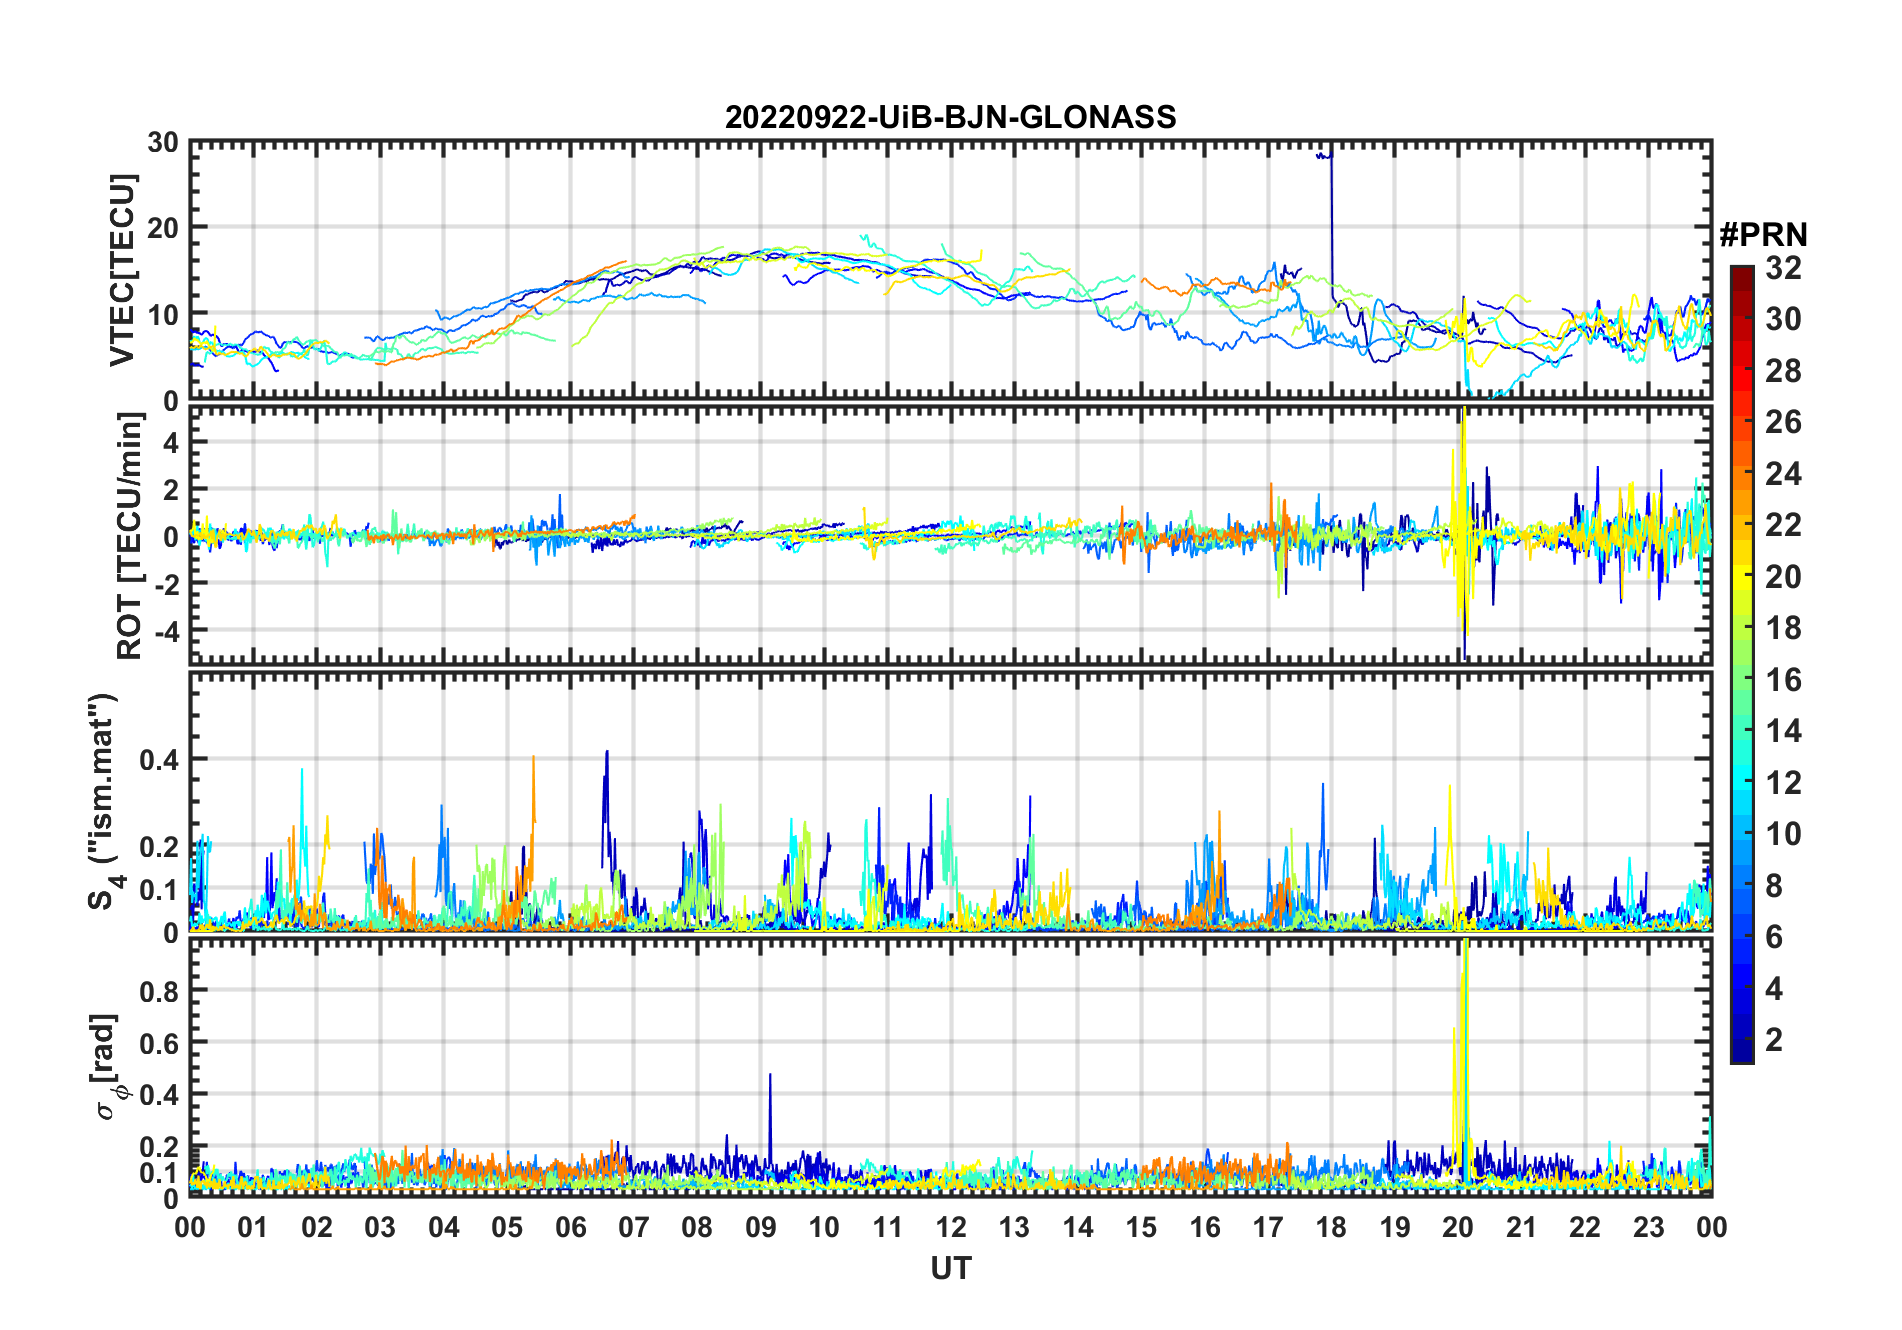Click the 30 tick label on the VTEC axis
This screenshot has height=1330, width=1902.
(x=163, y=143)
